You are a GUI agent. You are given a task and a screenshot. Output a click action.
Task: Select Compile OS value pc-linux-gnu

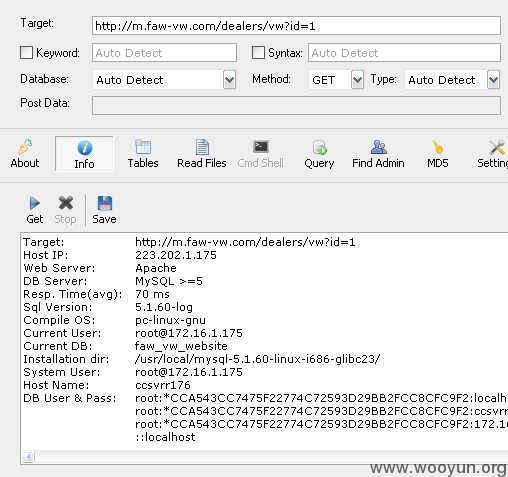(x=170, y=320)
